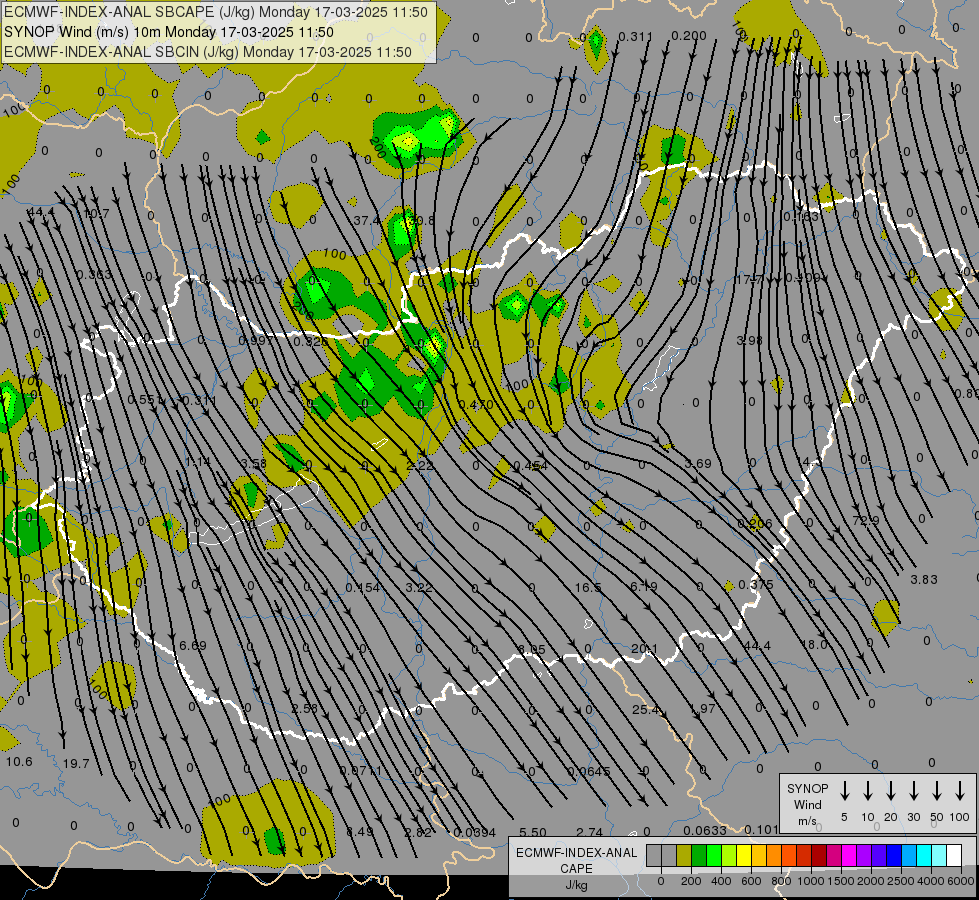
Task: Pick the dark green swatch above 200
Action: click(x=699, y=855)
